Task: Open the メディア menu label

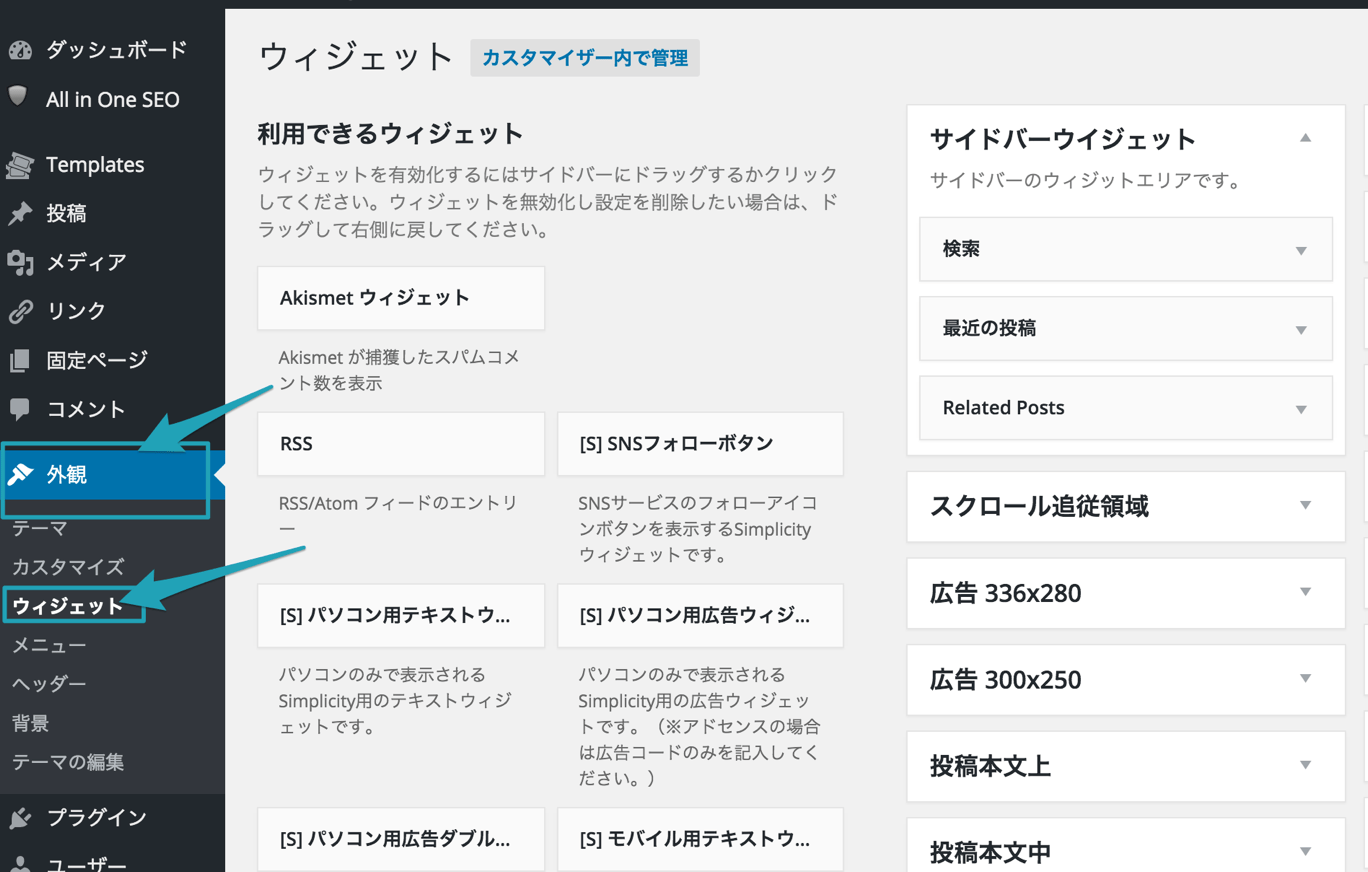Action: (86, 262)
